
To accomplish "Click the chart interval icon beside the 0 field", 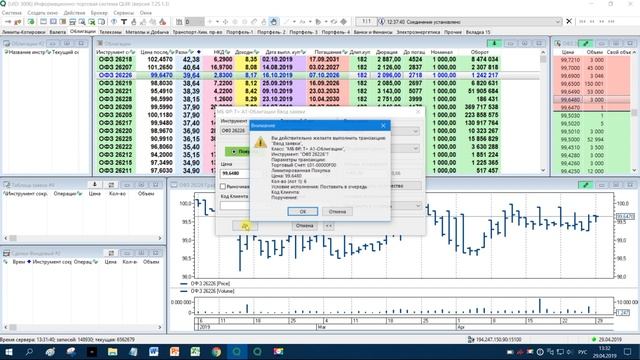I will (x=179, y=22).
